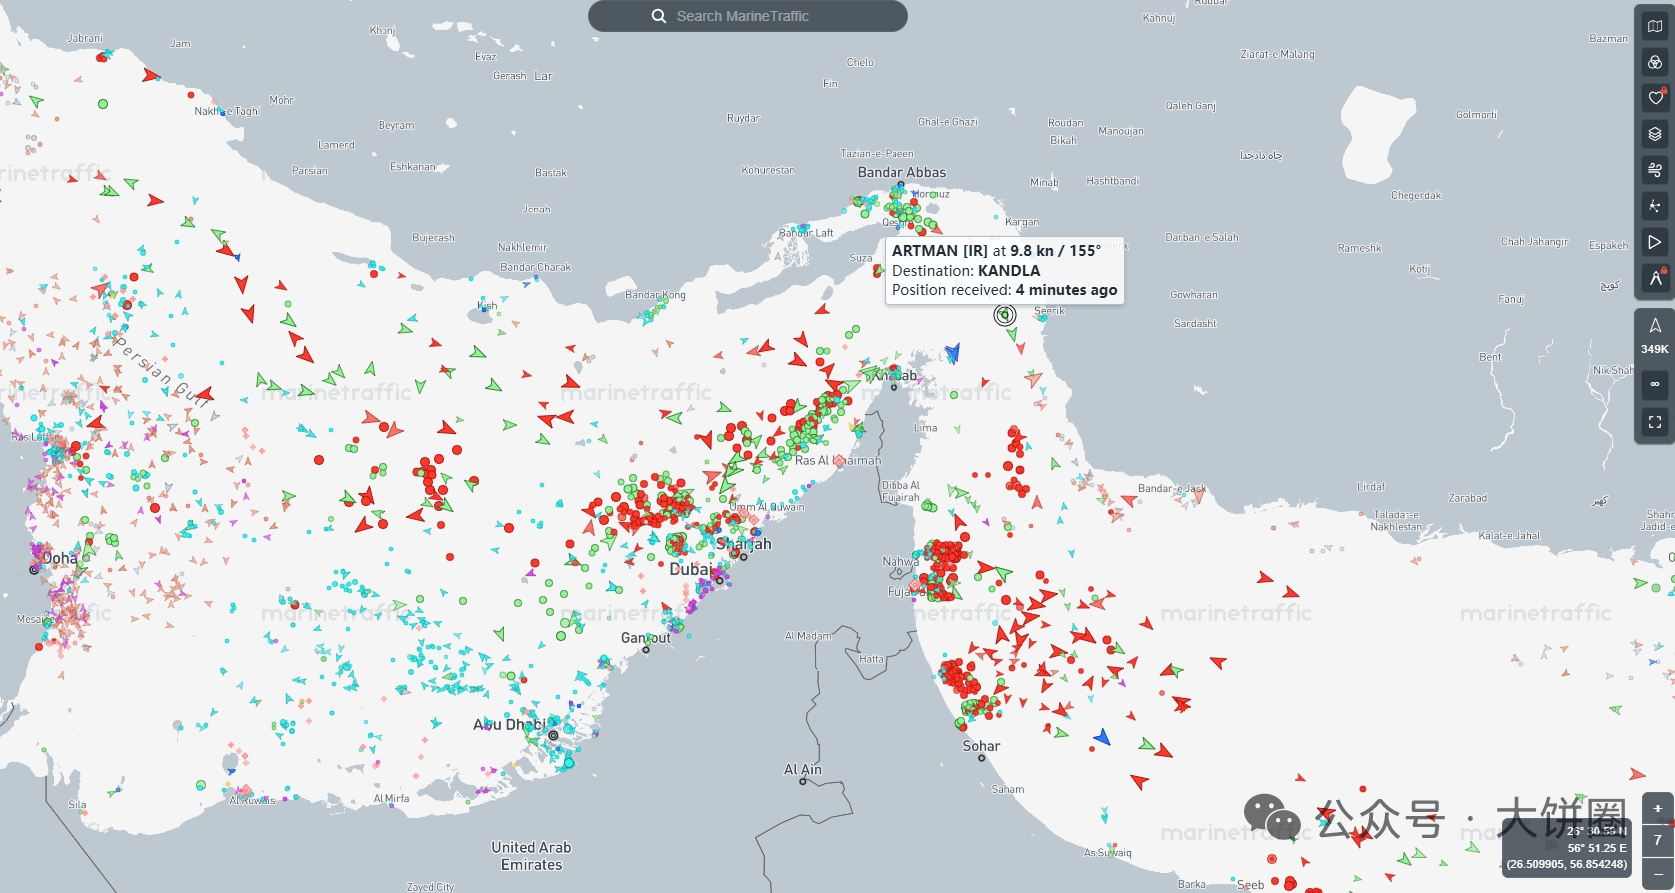This screenshot has width=1675, height=893.
Task: Open the density/routes network icon
Action: (x=1655, y=206)
